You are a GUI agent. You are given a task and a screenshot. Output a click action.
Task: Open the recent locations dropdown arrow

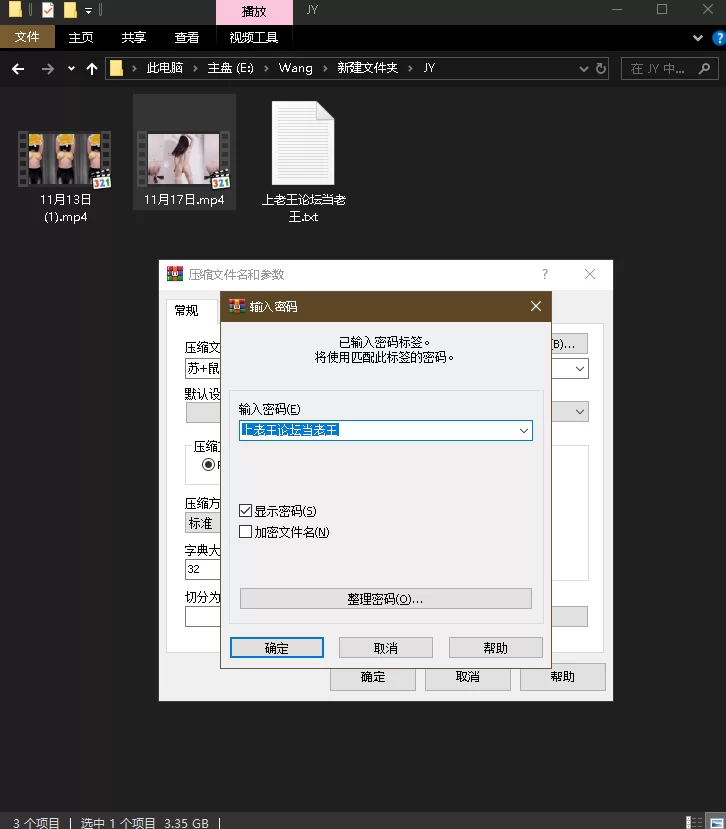click(x=71, y=69)
